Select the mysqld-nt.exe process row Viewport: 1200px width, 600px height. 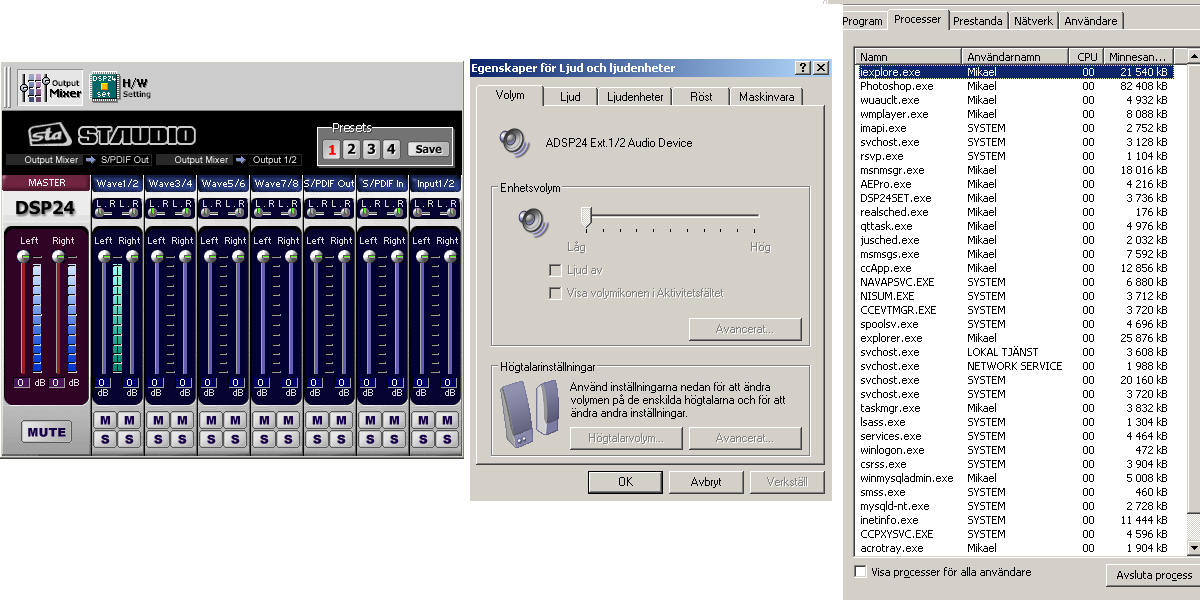[x=1016, y=506]
